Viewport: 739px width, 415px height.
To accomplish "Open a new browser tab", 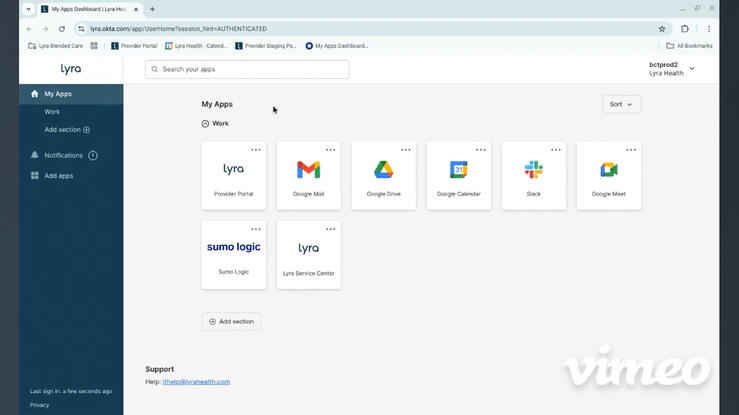I will pyautogui.click(x=152, y=9).
